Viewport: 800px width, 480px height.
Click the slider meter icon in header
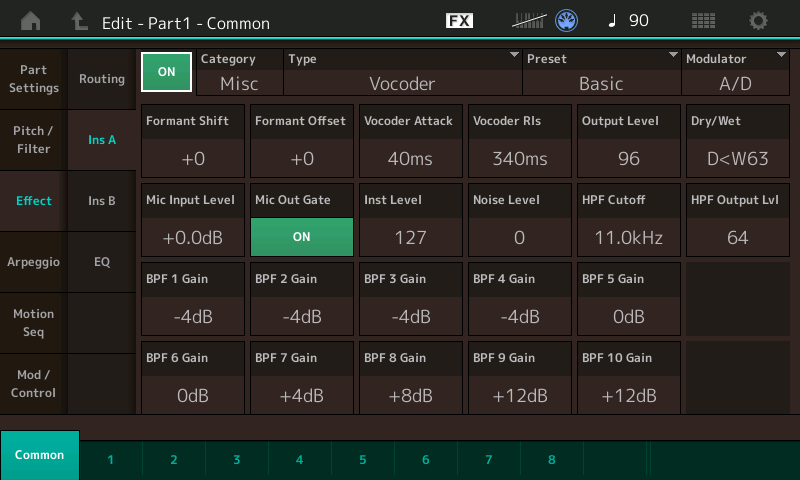point(530,20)
